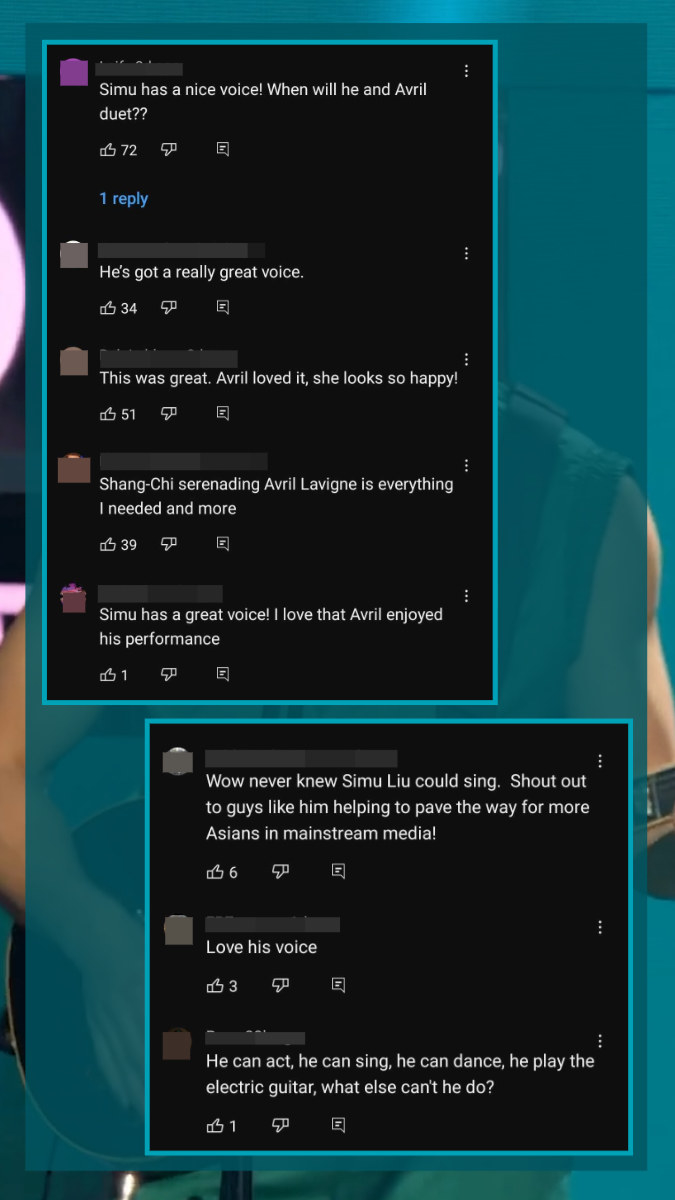Viewport: 675px width, 1200px height.
Task: Open the avatar of the "Love his voice" commenter
Action: [178, 930]
